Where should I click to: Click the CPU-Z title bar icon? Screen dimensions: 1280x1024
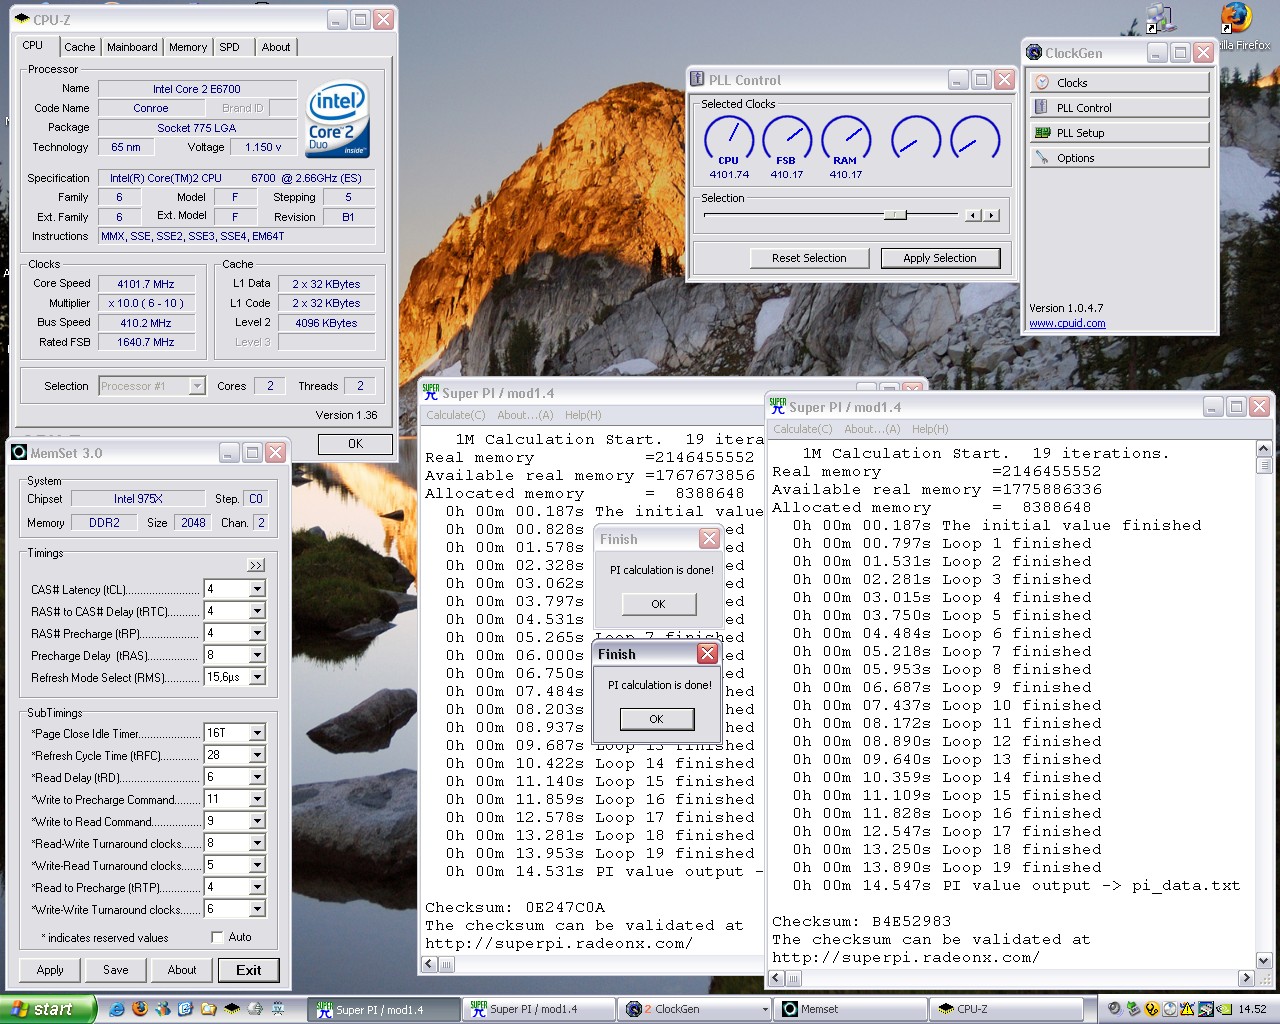pyautogui.click(x=21, y=19)
